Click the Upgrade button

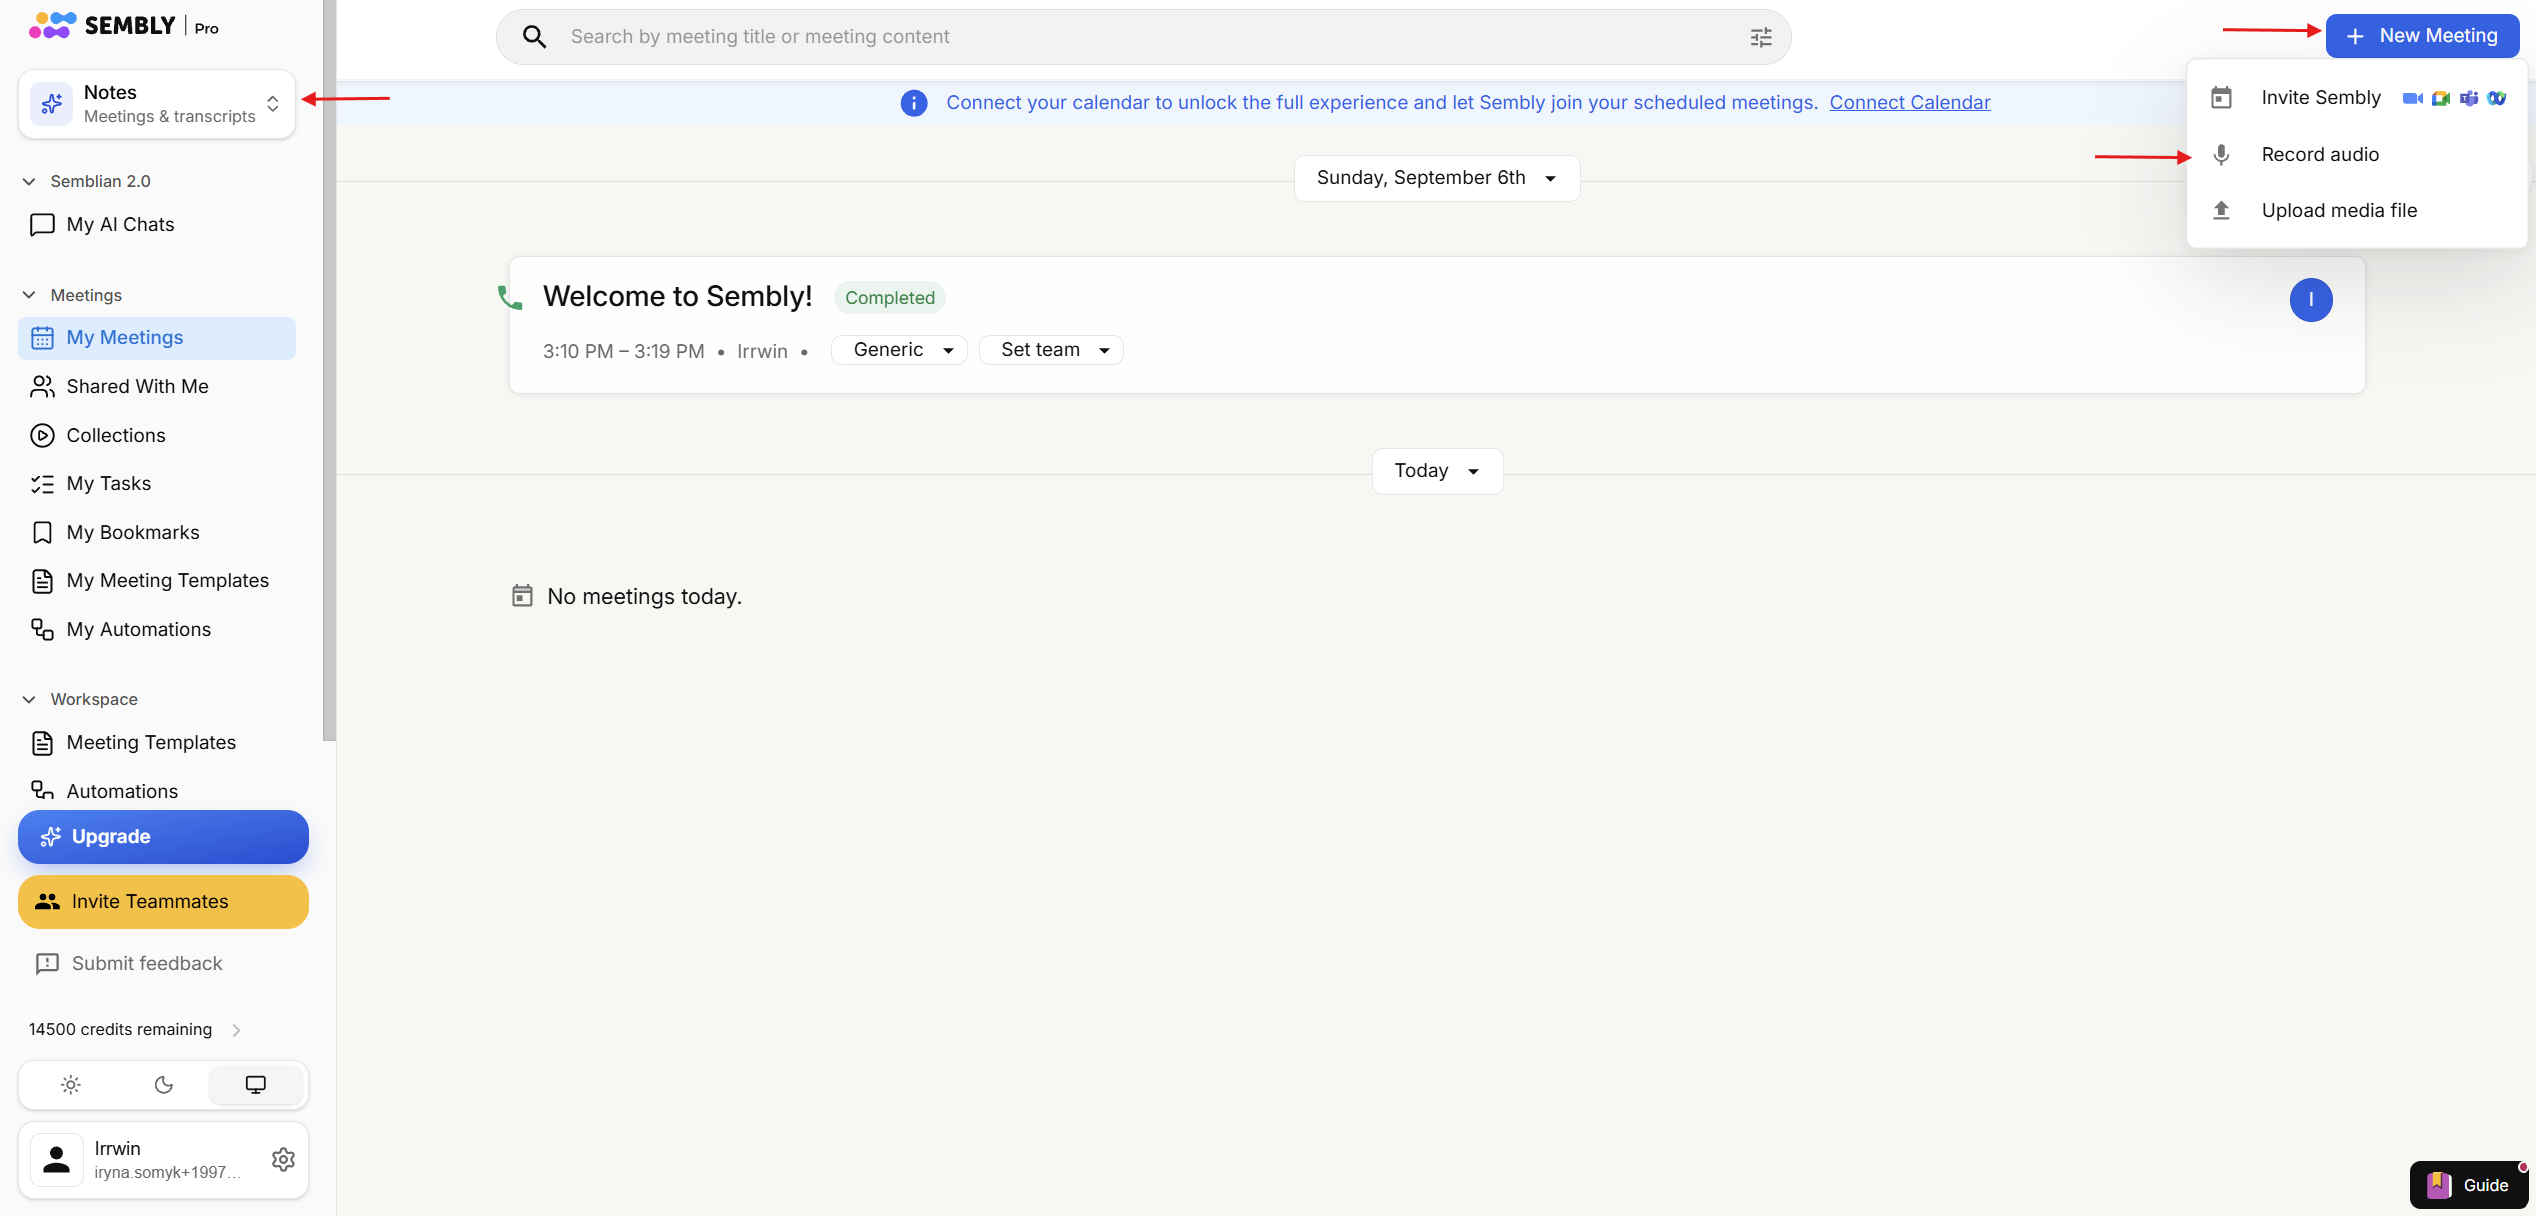click(163, 837)
